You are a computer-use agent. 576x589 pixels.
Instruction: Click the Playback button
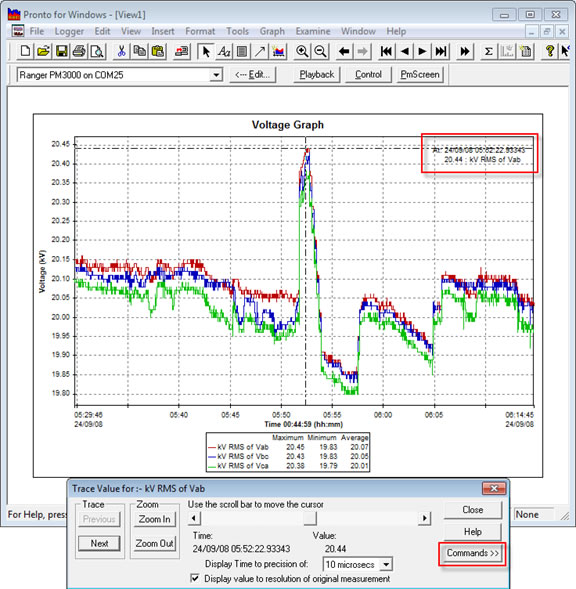[x=316, y=74]
